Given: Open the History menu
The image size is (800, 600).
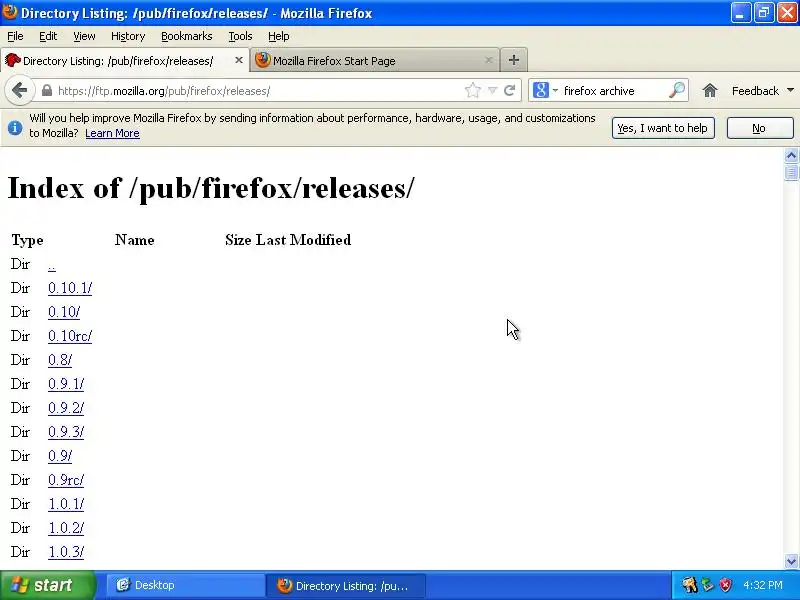Looking at the screenshot, I should (128, 36).
